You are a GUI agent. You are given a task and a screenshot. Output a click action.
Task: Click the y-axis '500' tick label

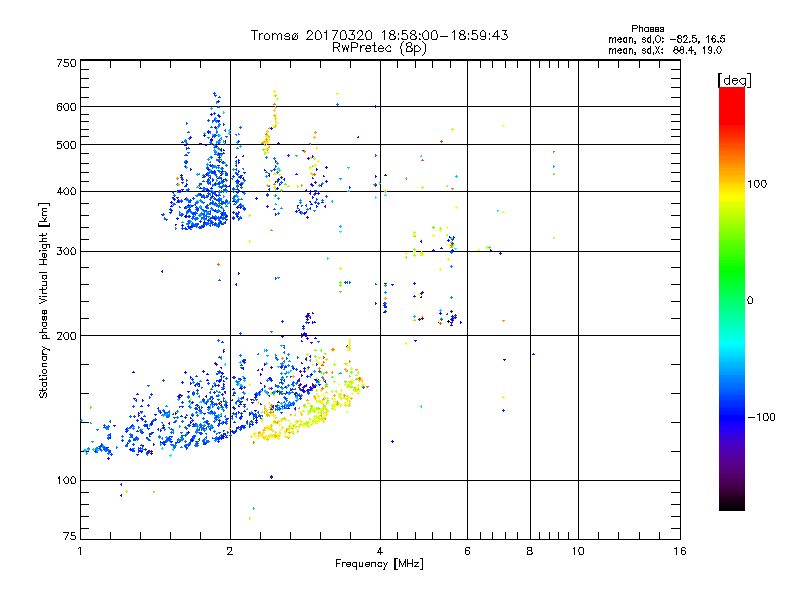(x=66, y=145)
